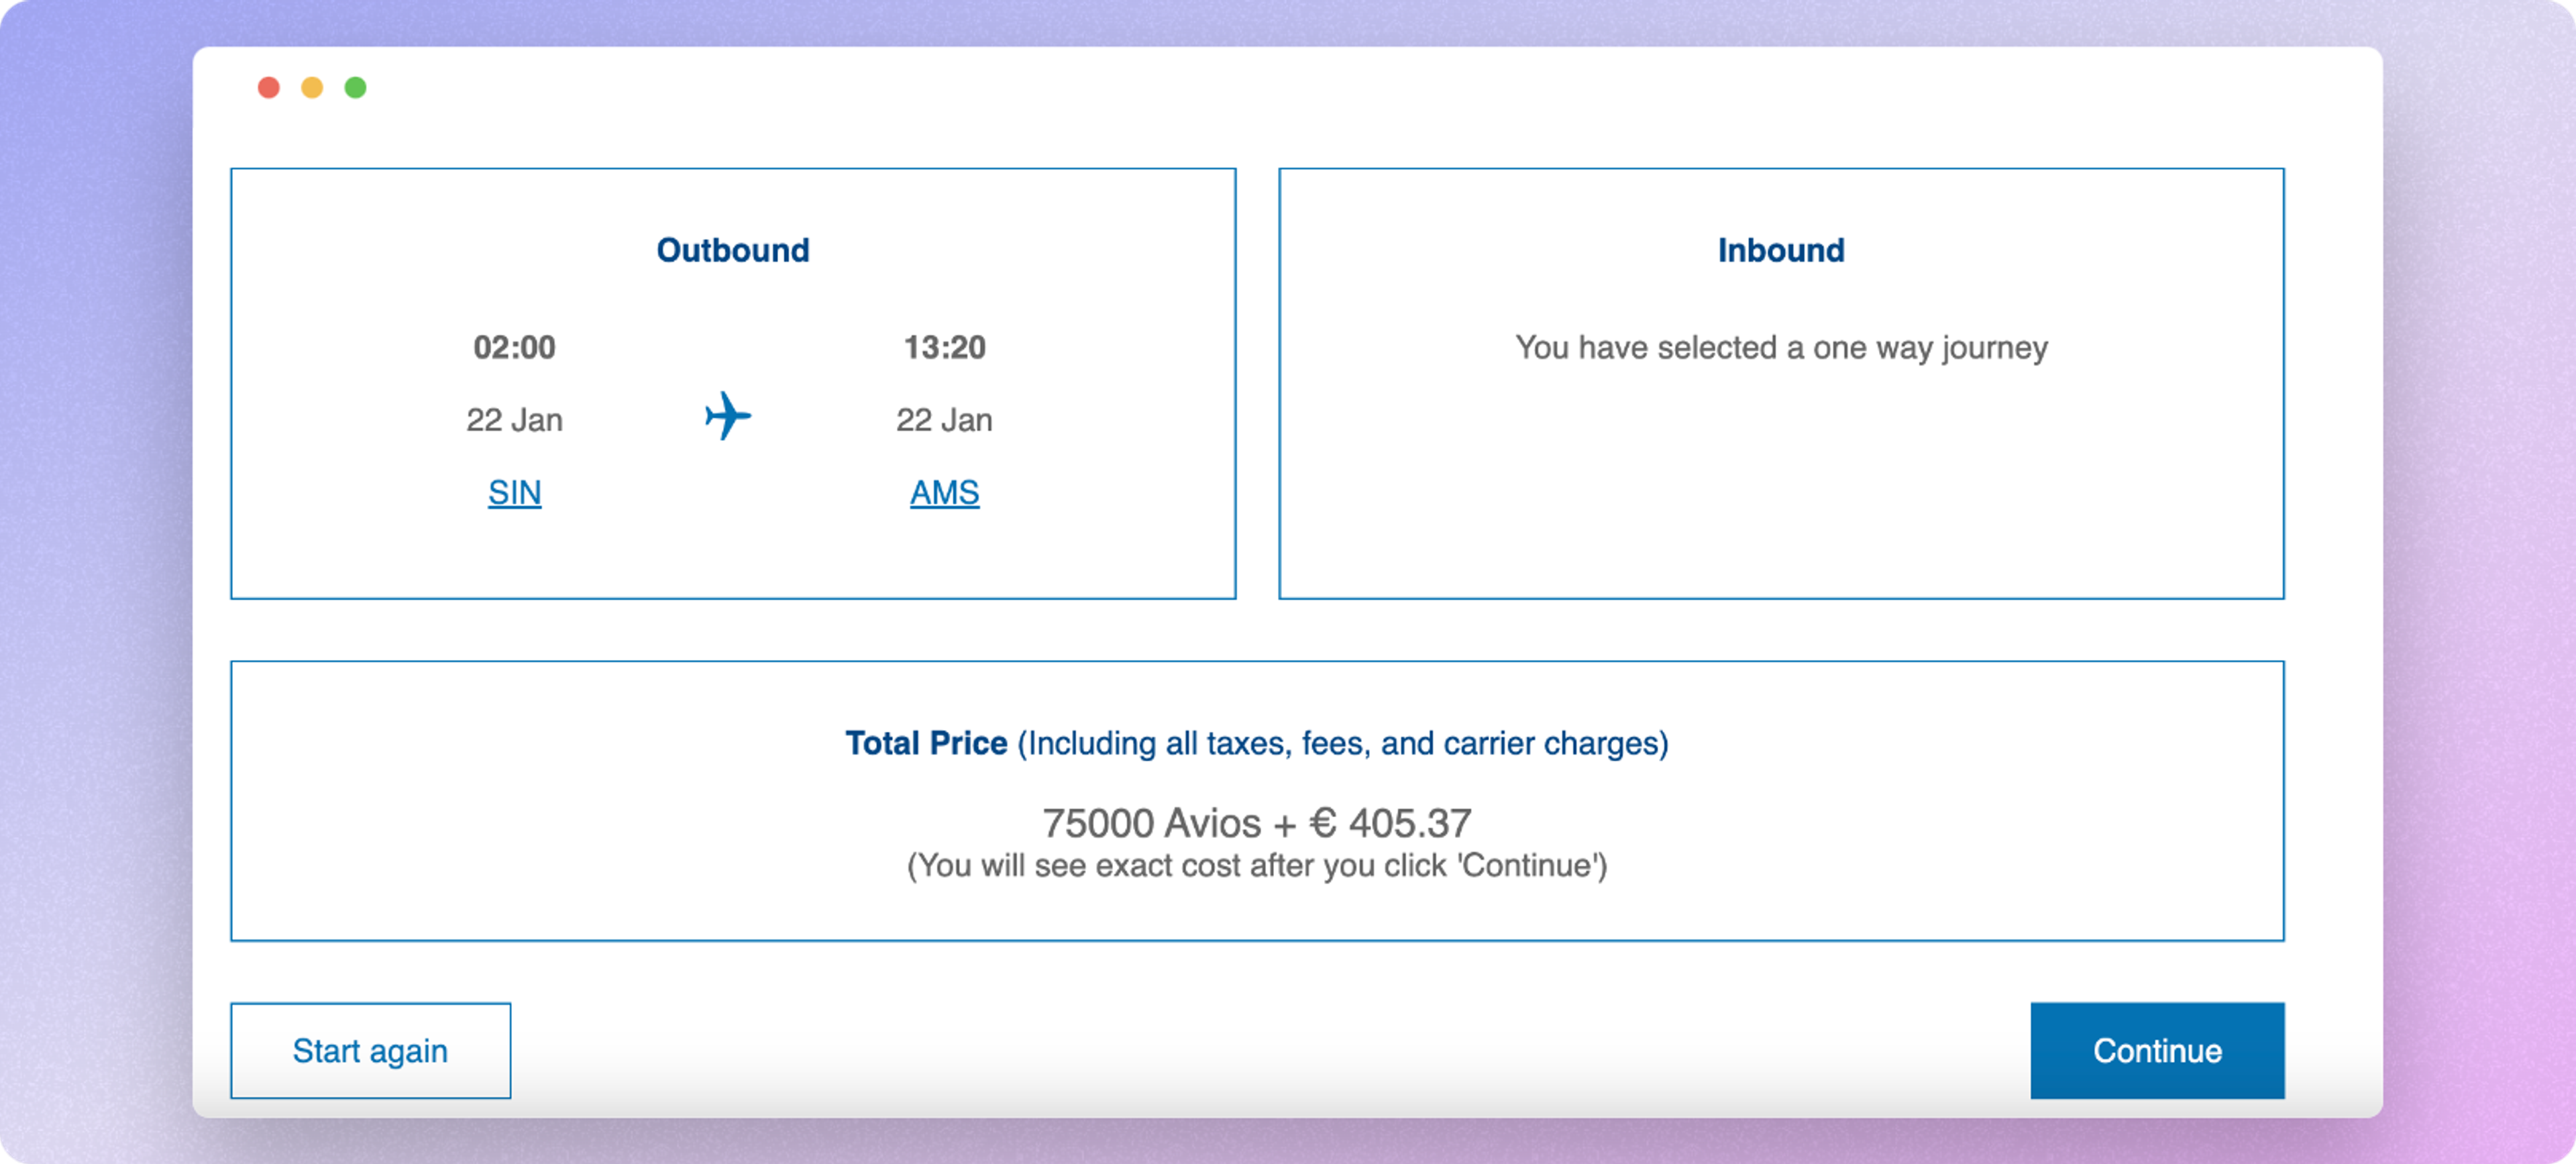This screenshot has width=2576, height=1164.
Task: Click the green maximize window button
Action: pos(355,88)
